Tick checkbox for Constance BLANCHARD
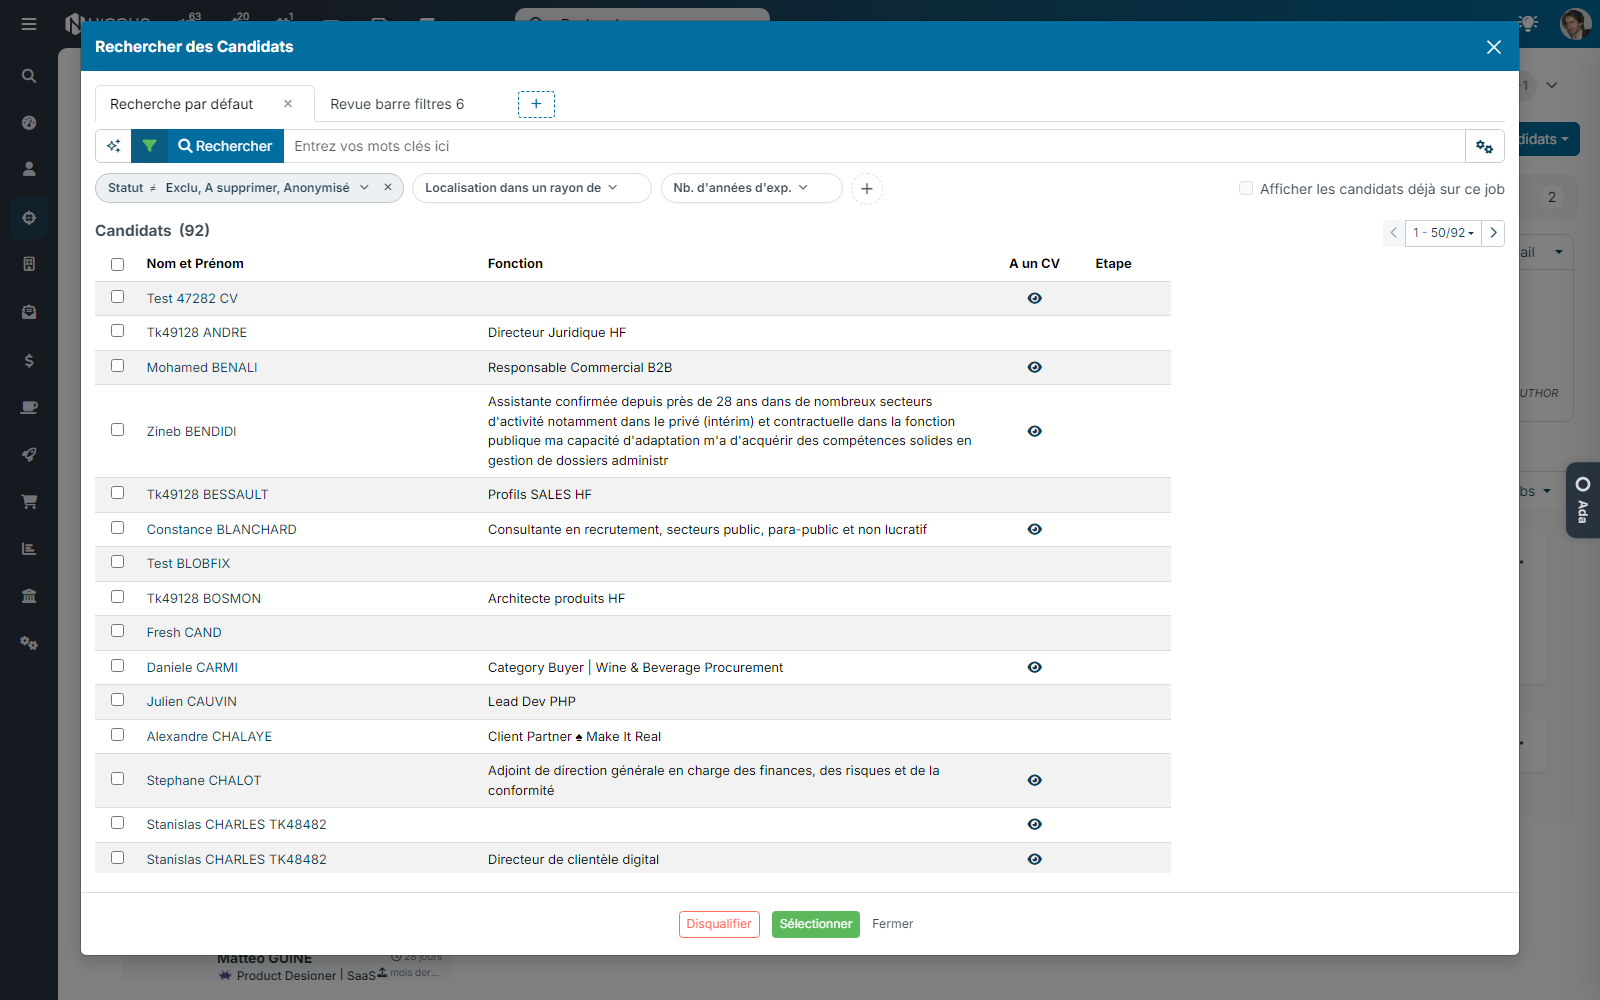This screenshot has width=1600, height=1000. [x=117, y=528]
